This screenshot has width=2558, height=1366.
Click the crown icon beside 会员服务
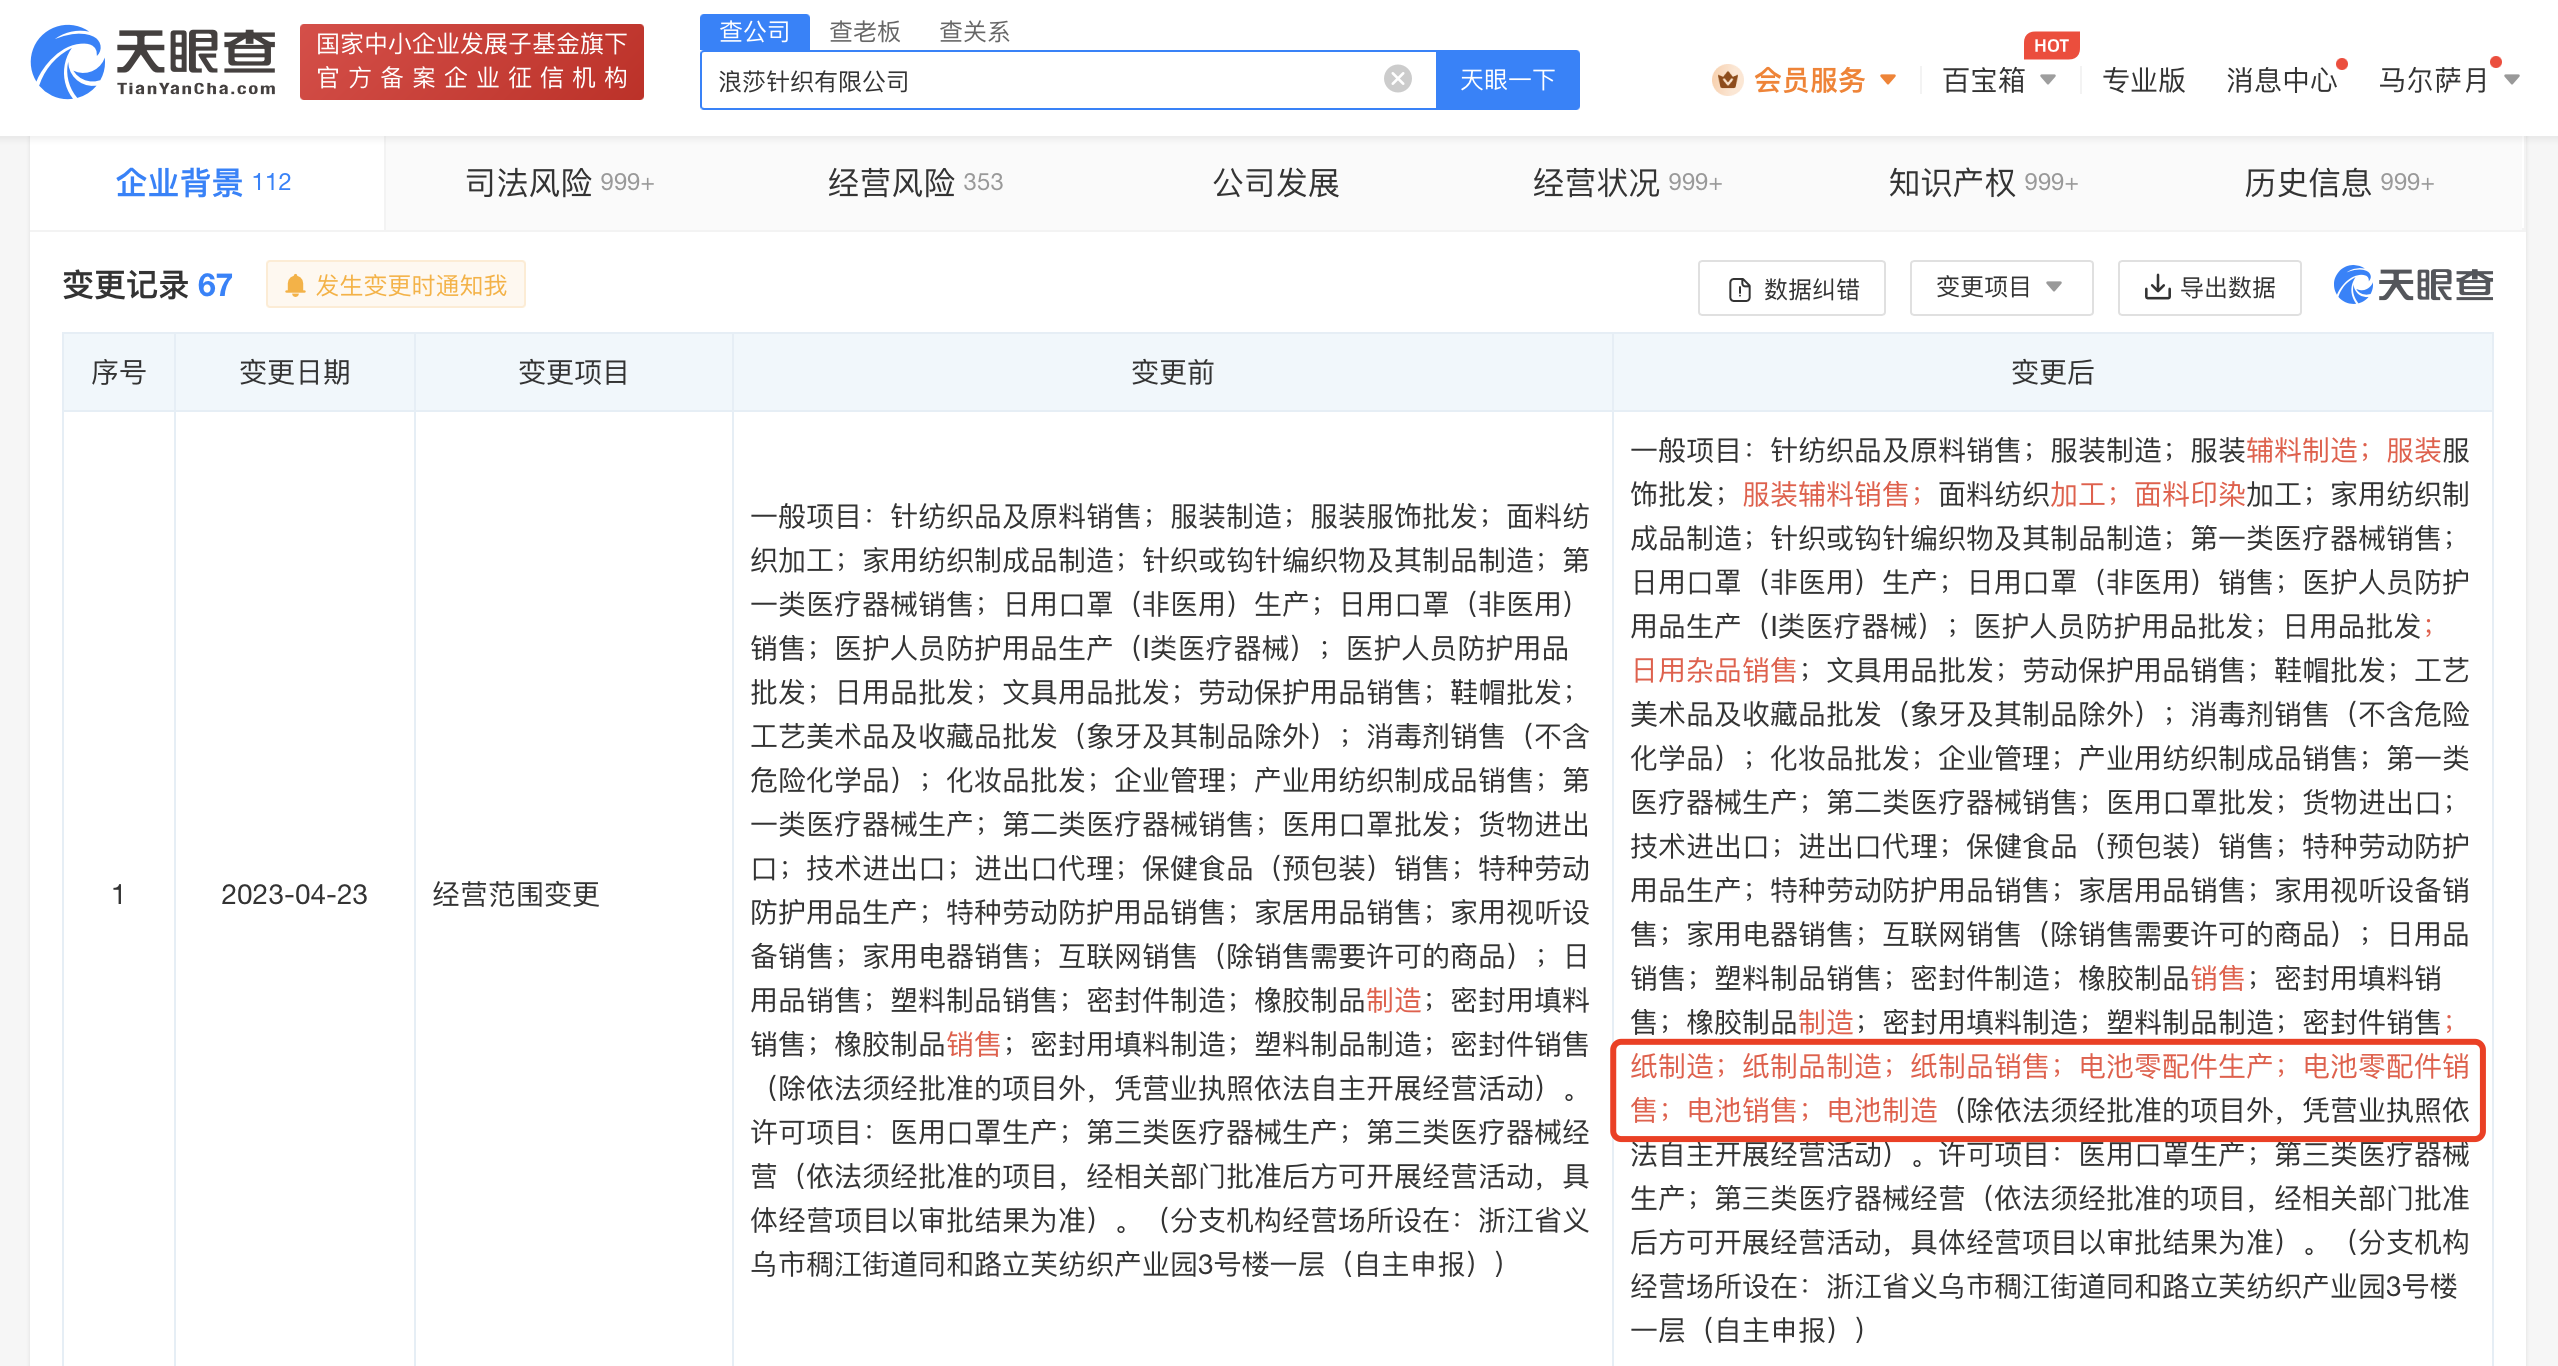(x=1727, y=80)
